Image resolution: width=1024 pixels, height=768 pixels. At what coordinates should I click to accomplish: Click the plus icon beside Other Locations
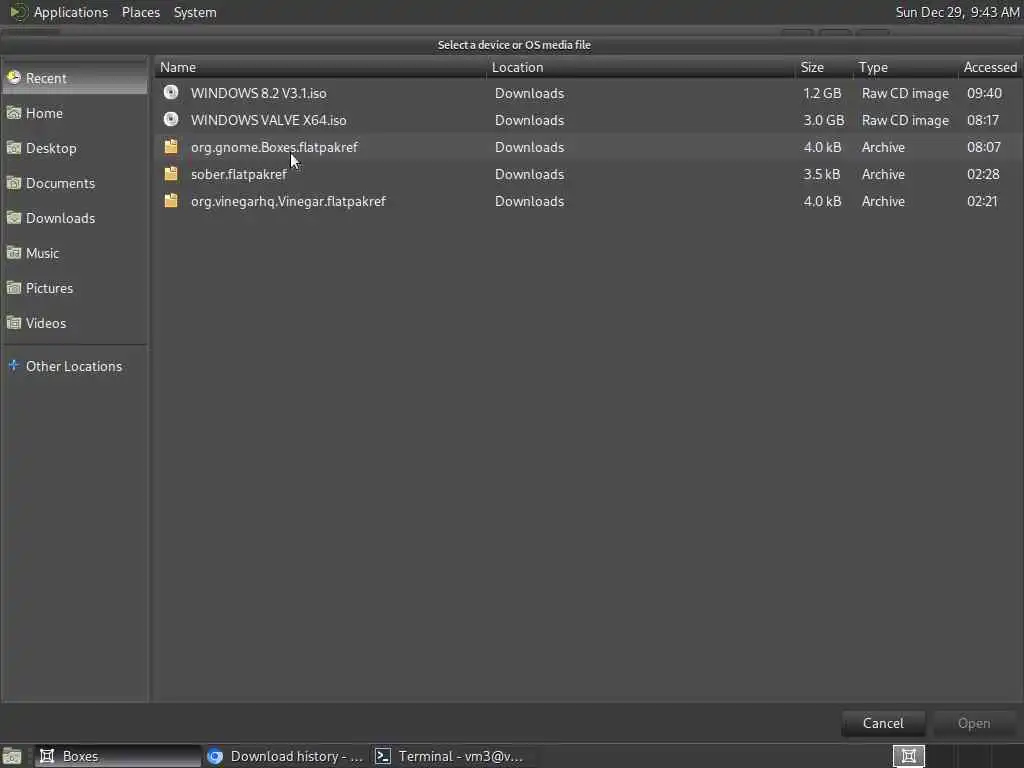click(14, 366)
